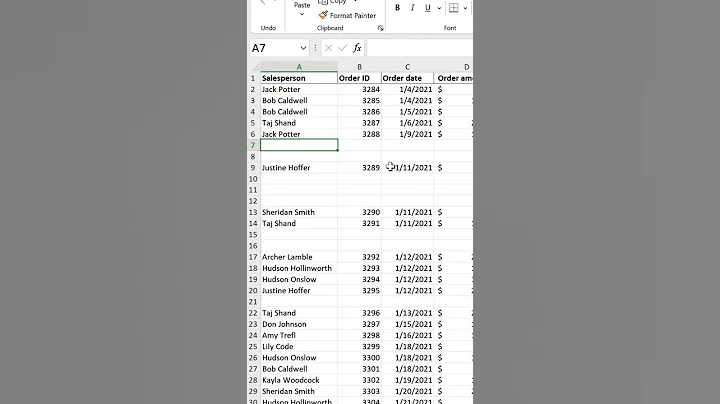
Task: Click the Format Painter button
Action: (x=347, y=15)
